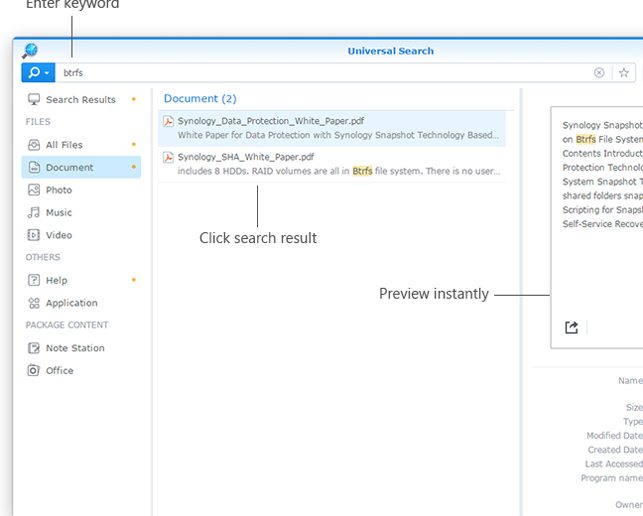Click the Document (2) results heading
Viewport: 643px width, 516px height.
coord(200,98)
